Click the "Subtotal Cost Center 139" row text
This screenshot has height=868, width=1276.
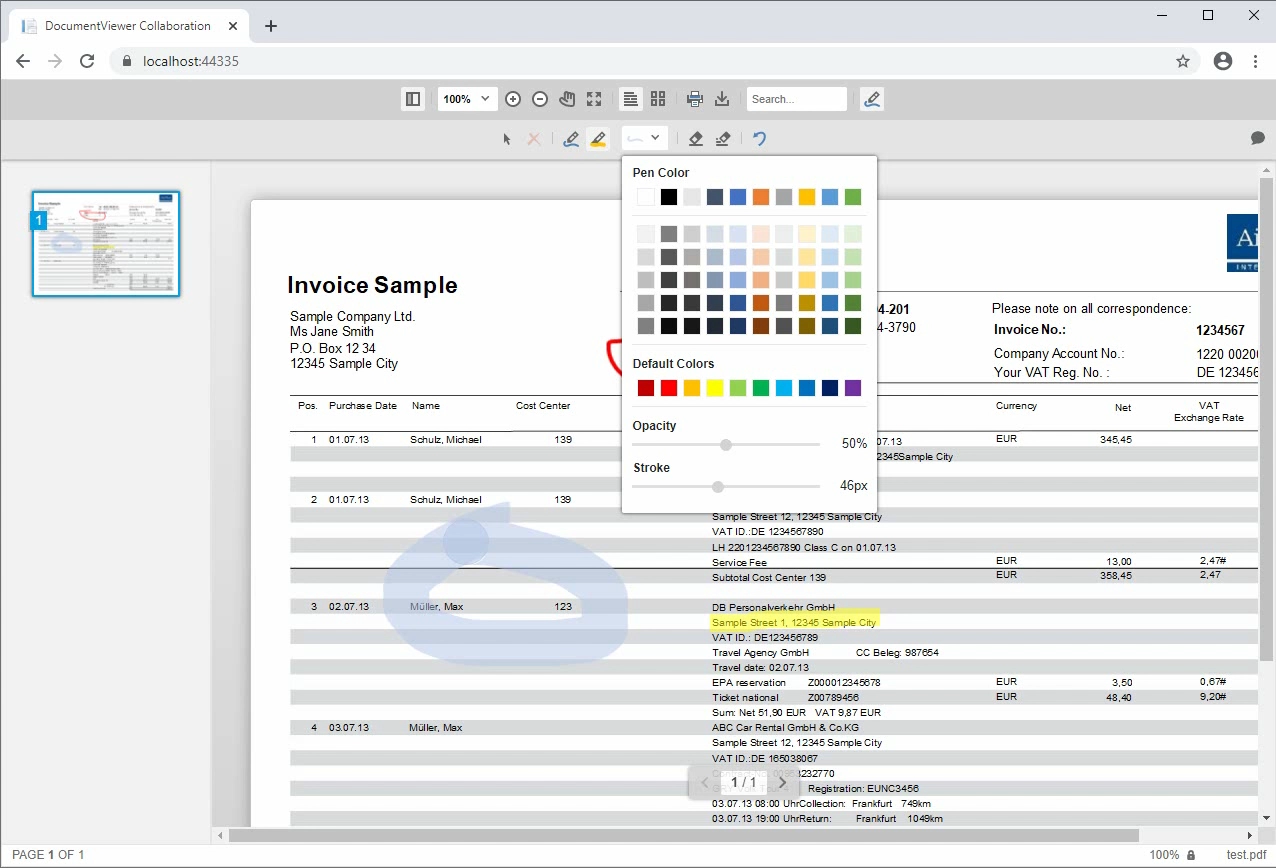tap(769, 577)
